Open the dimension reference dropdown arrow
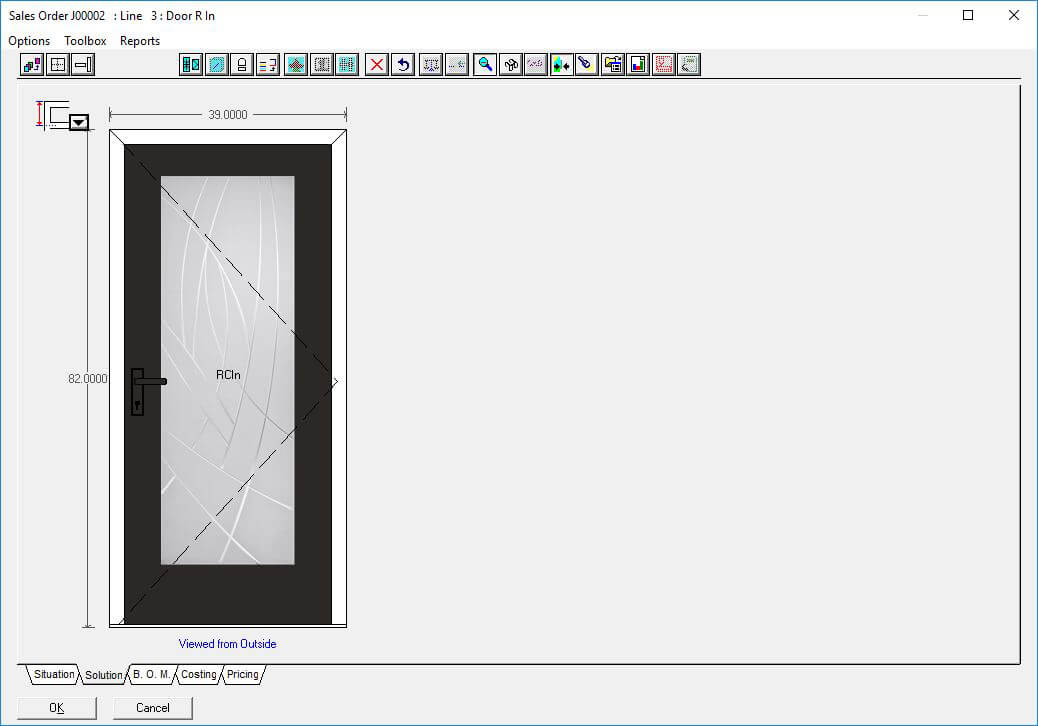The height and width of the screenshot is (726, 1038). (x=79, y=122)
